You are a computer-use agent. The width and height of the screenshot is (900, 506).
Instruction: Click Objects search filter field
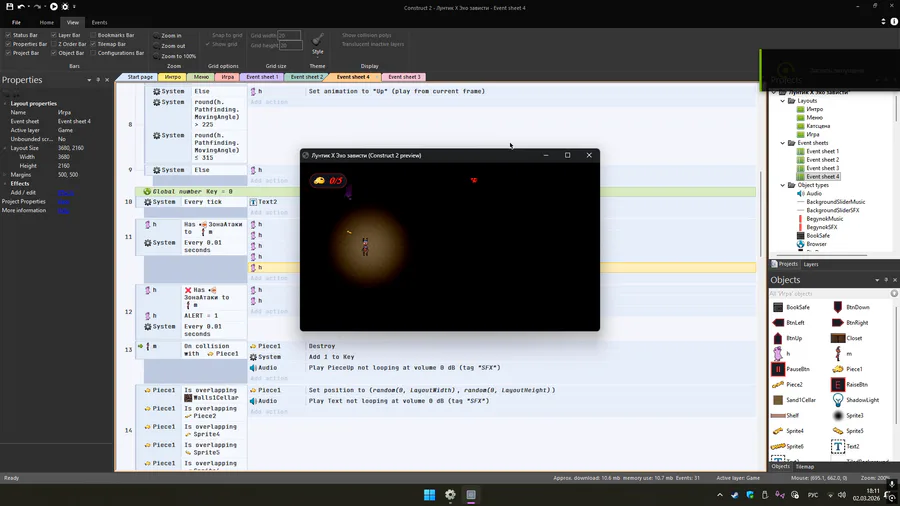click(x=829, y=294)
